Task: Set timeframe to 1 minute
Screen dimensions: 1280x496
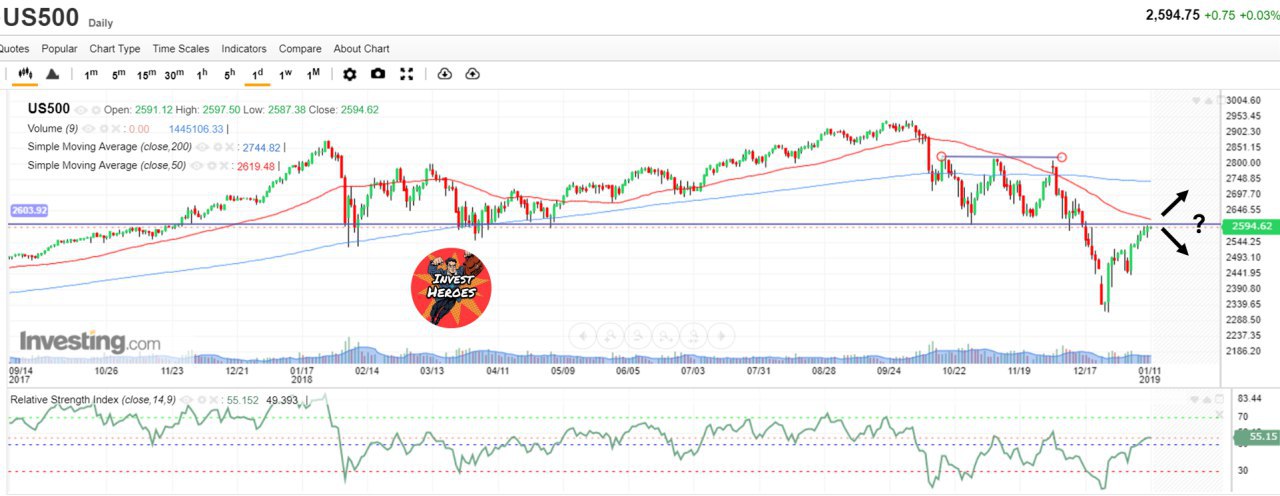Action: pos(91,74)
